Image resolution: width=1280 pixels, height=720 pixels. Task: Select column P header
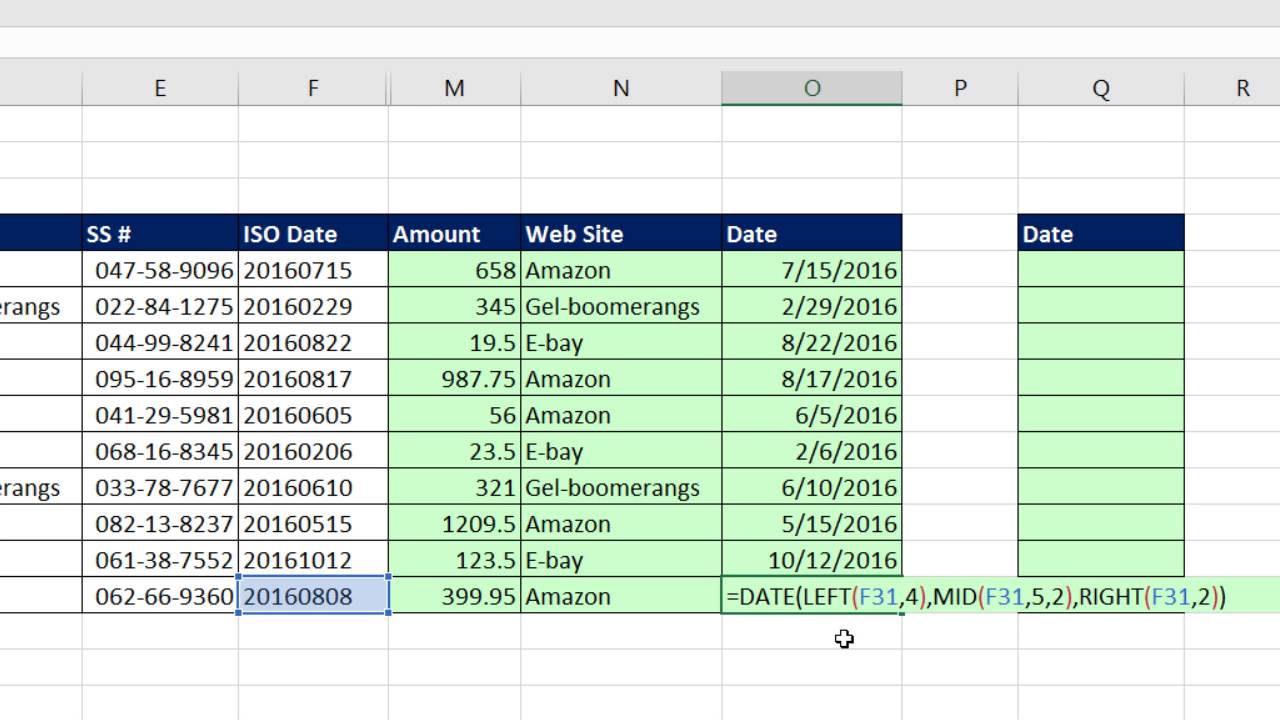pos(960,88)
